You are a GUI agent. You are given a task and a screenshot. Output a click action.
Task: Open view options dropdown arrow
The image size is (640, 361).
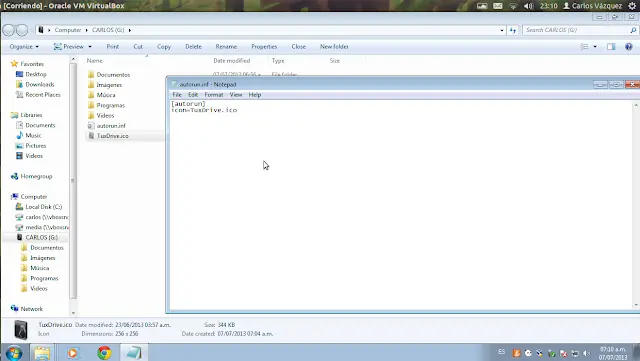595,47
